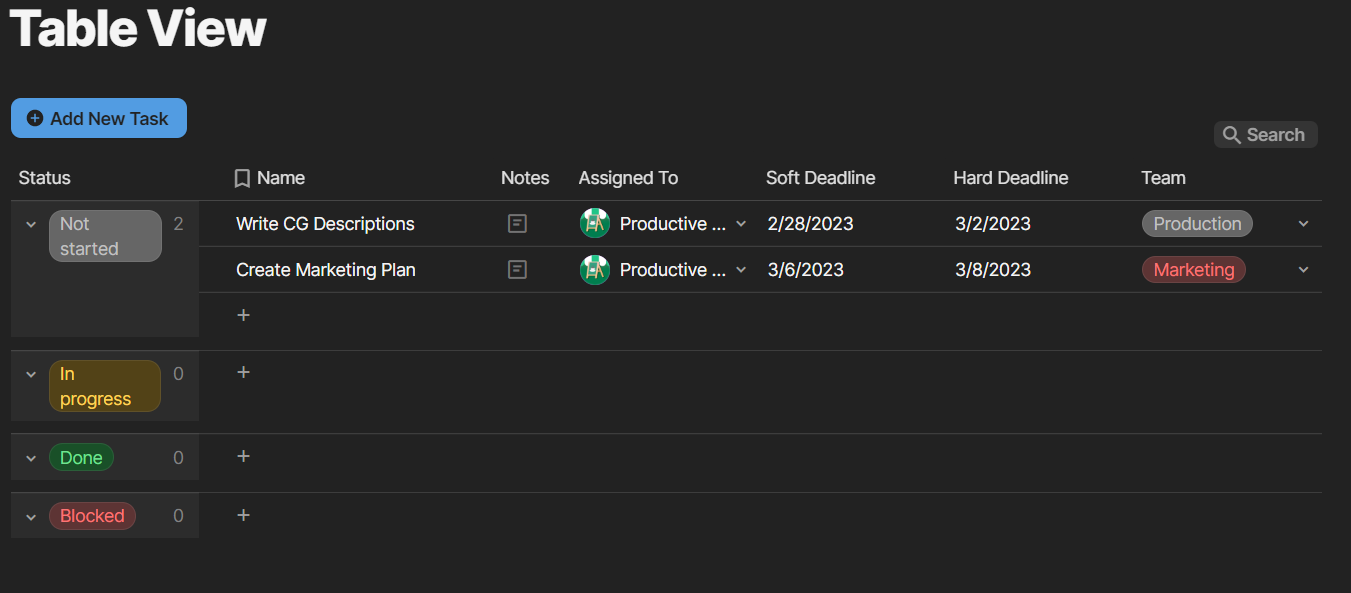Viewport: 1351px width, 593px height.
Task: Select the red Marketing team tag
Action: [1193, 270]
